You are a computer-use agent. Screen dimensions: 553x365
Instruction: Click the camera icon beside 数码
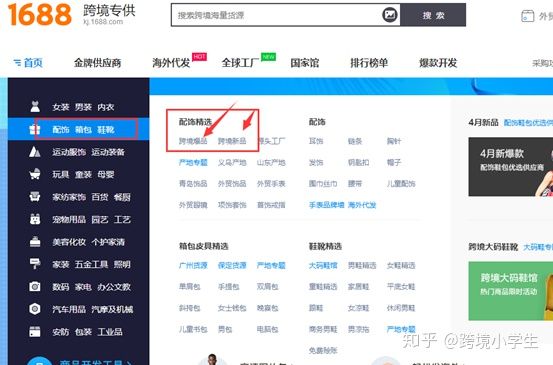(35, 286)
